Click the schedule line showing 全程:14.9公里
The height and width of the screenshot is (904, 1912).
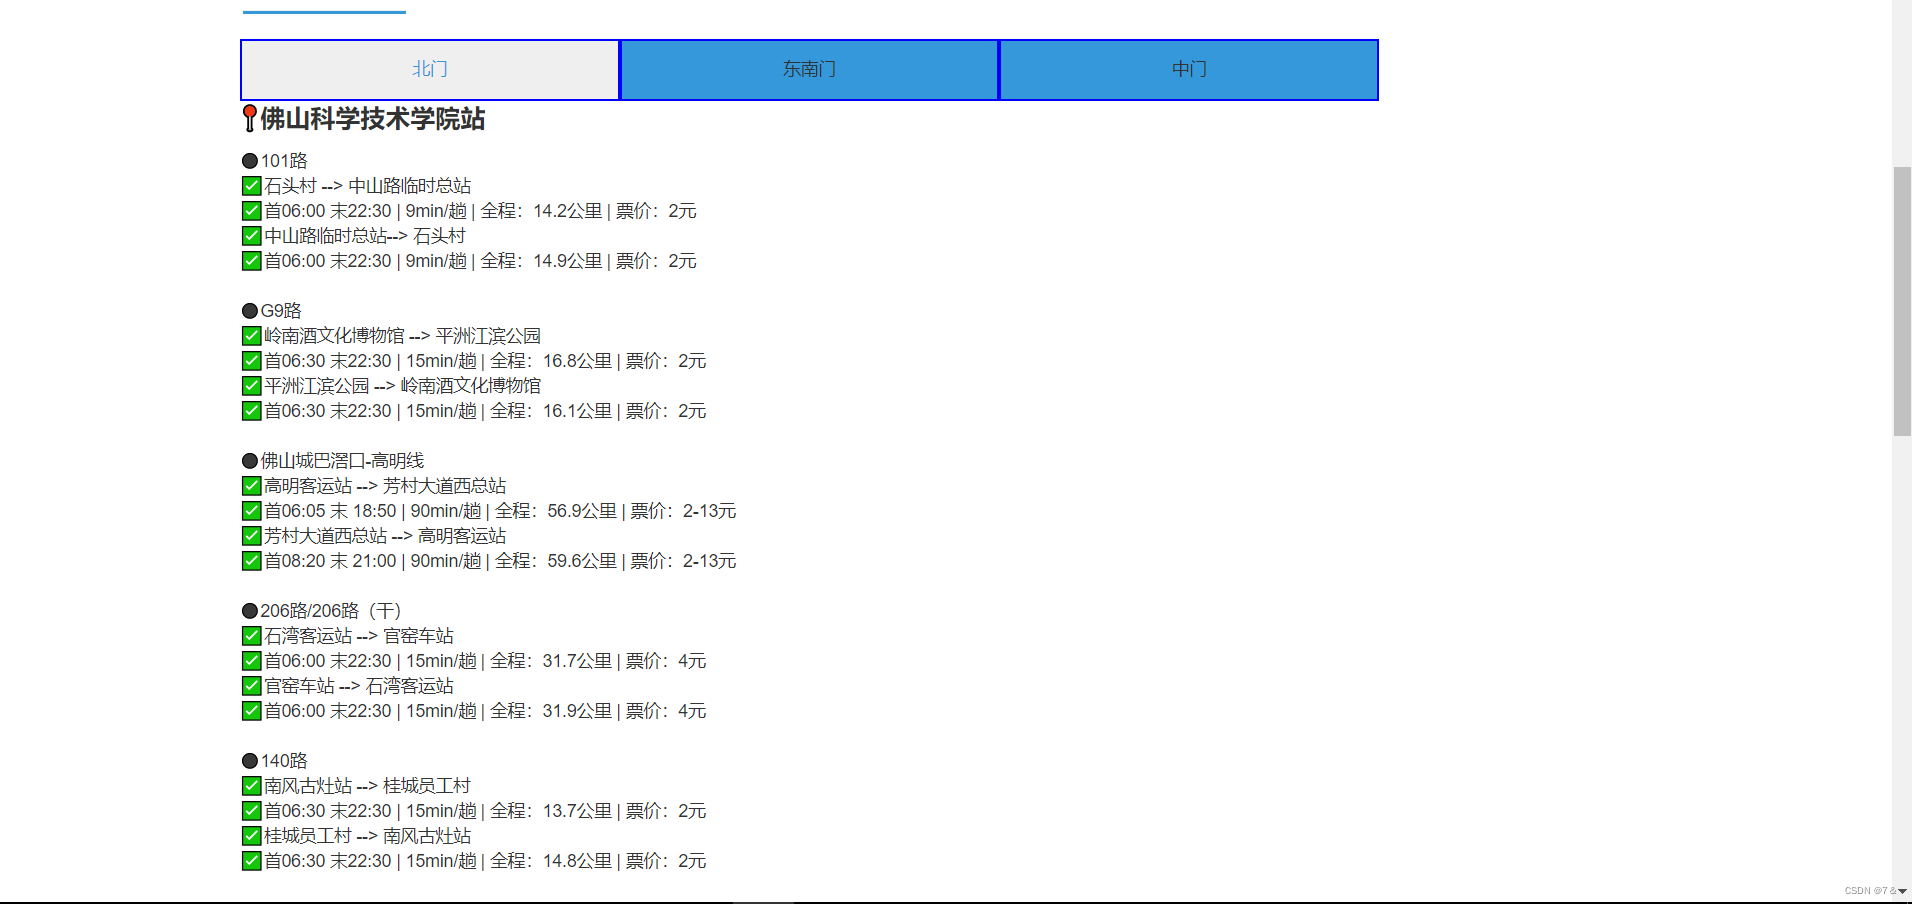480,261
